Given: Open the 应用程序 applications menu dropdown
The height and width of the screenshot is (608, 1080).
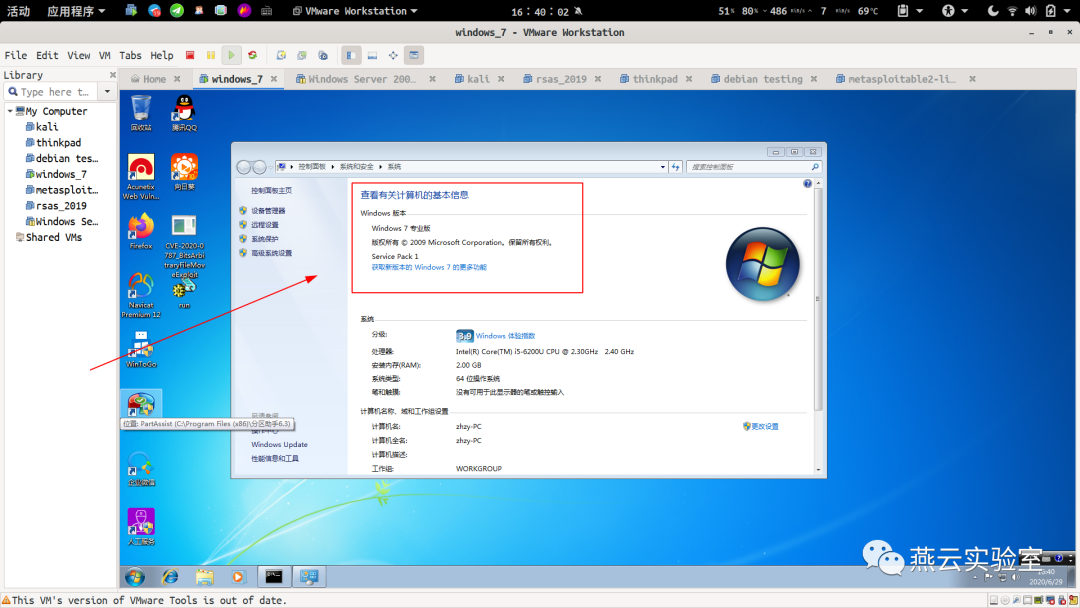Looking at the screenshot, I should click(76, 11).
